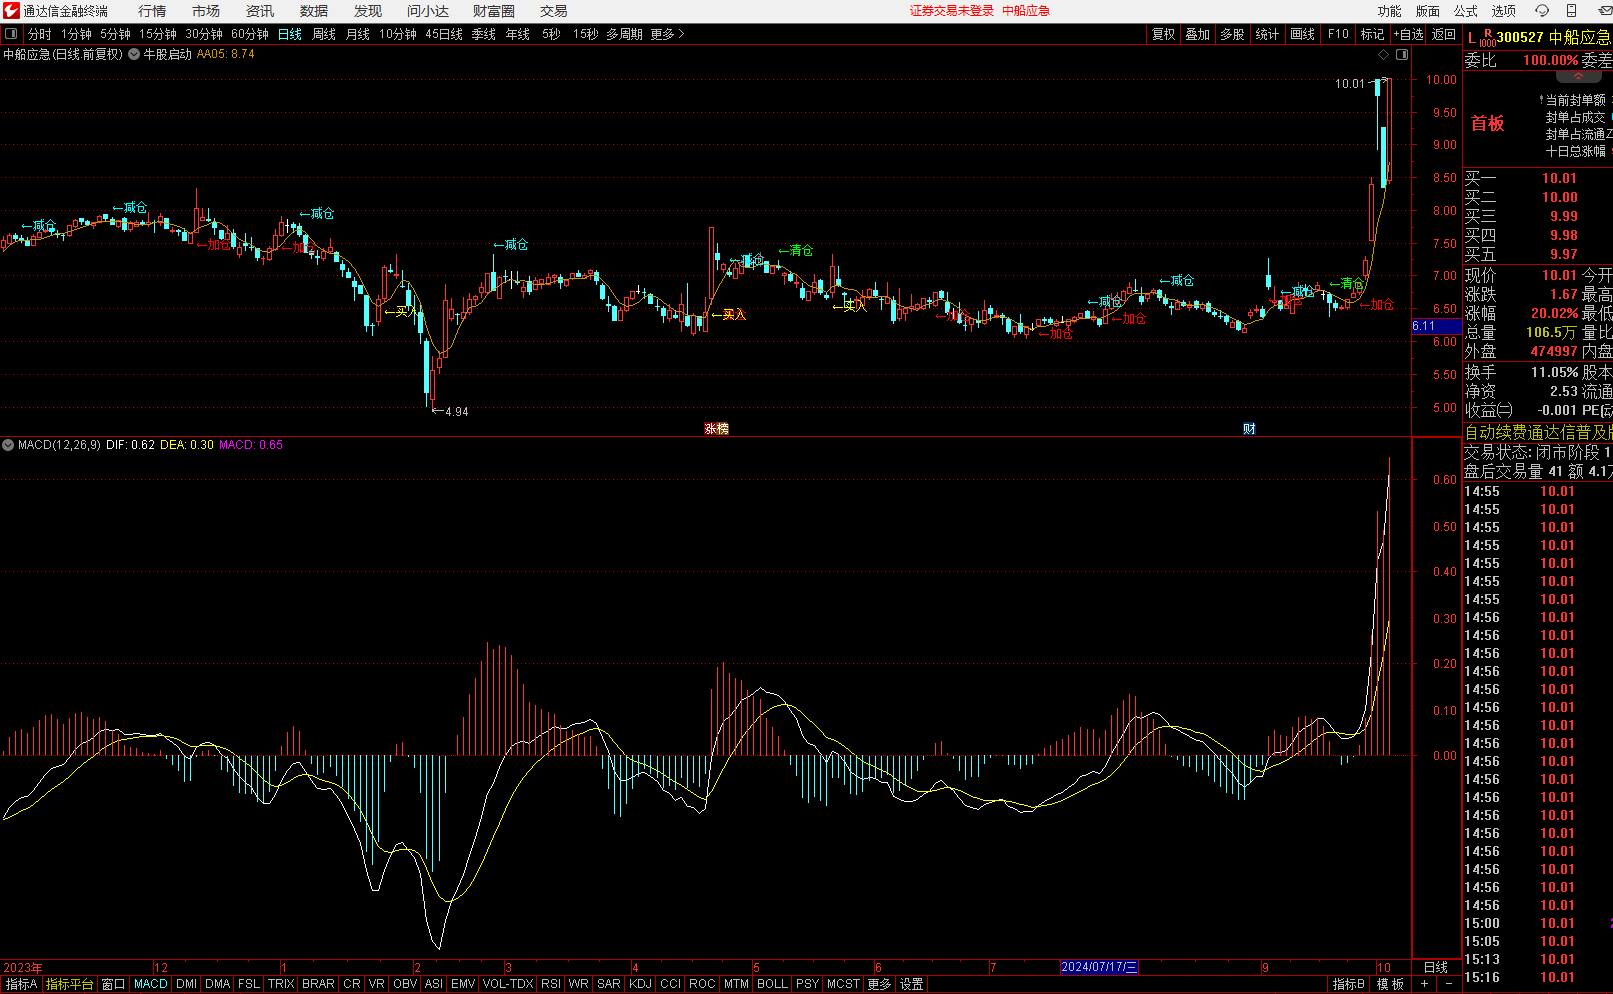Select the 周线 weekly period
The image size is (1613, 994).
click(324, 34)
